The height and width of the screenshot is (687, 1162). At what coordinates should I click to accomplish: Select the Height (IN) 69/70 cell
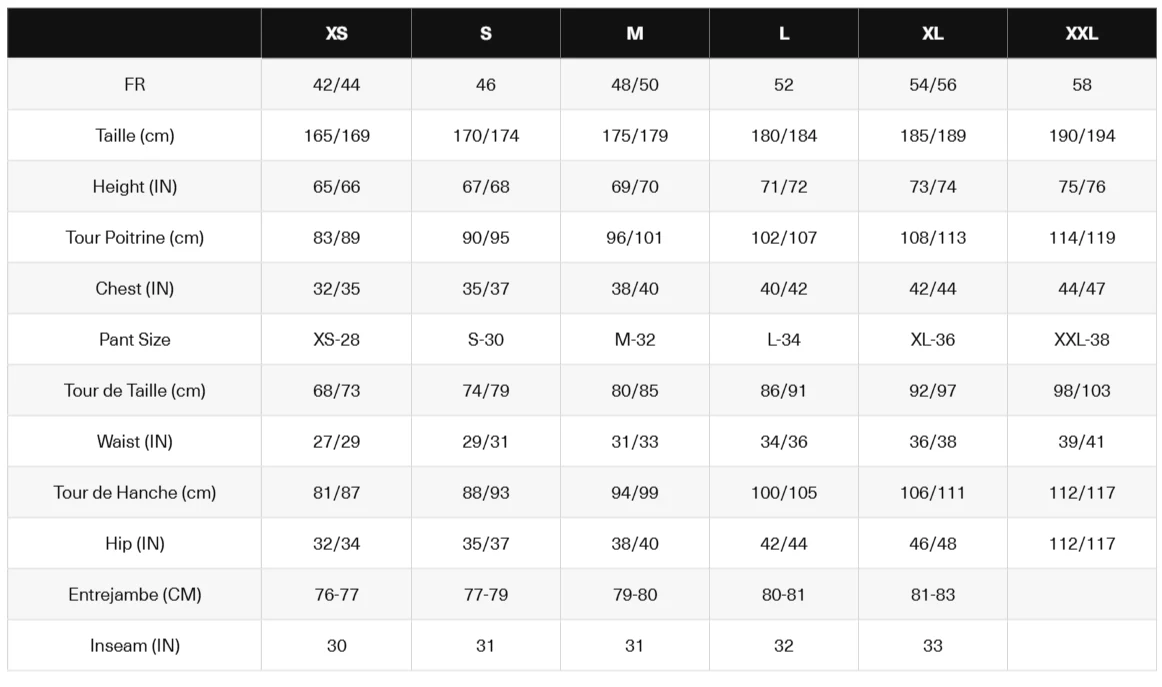point(635,187)
